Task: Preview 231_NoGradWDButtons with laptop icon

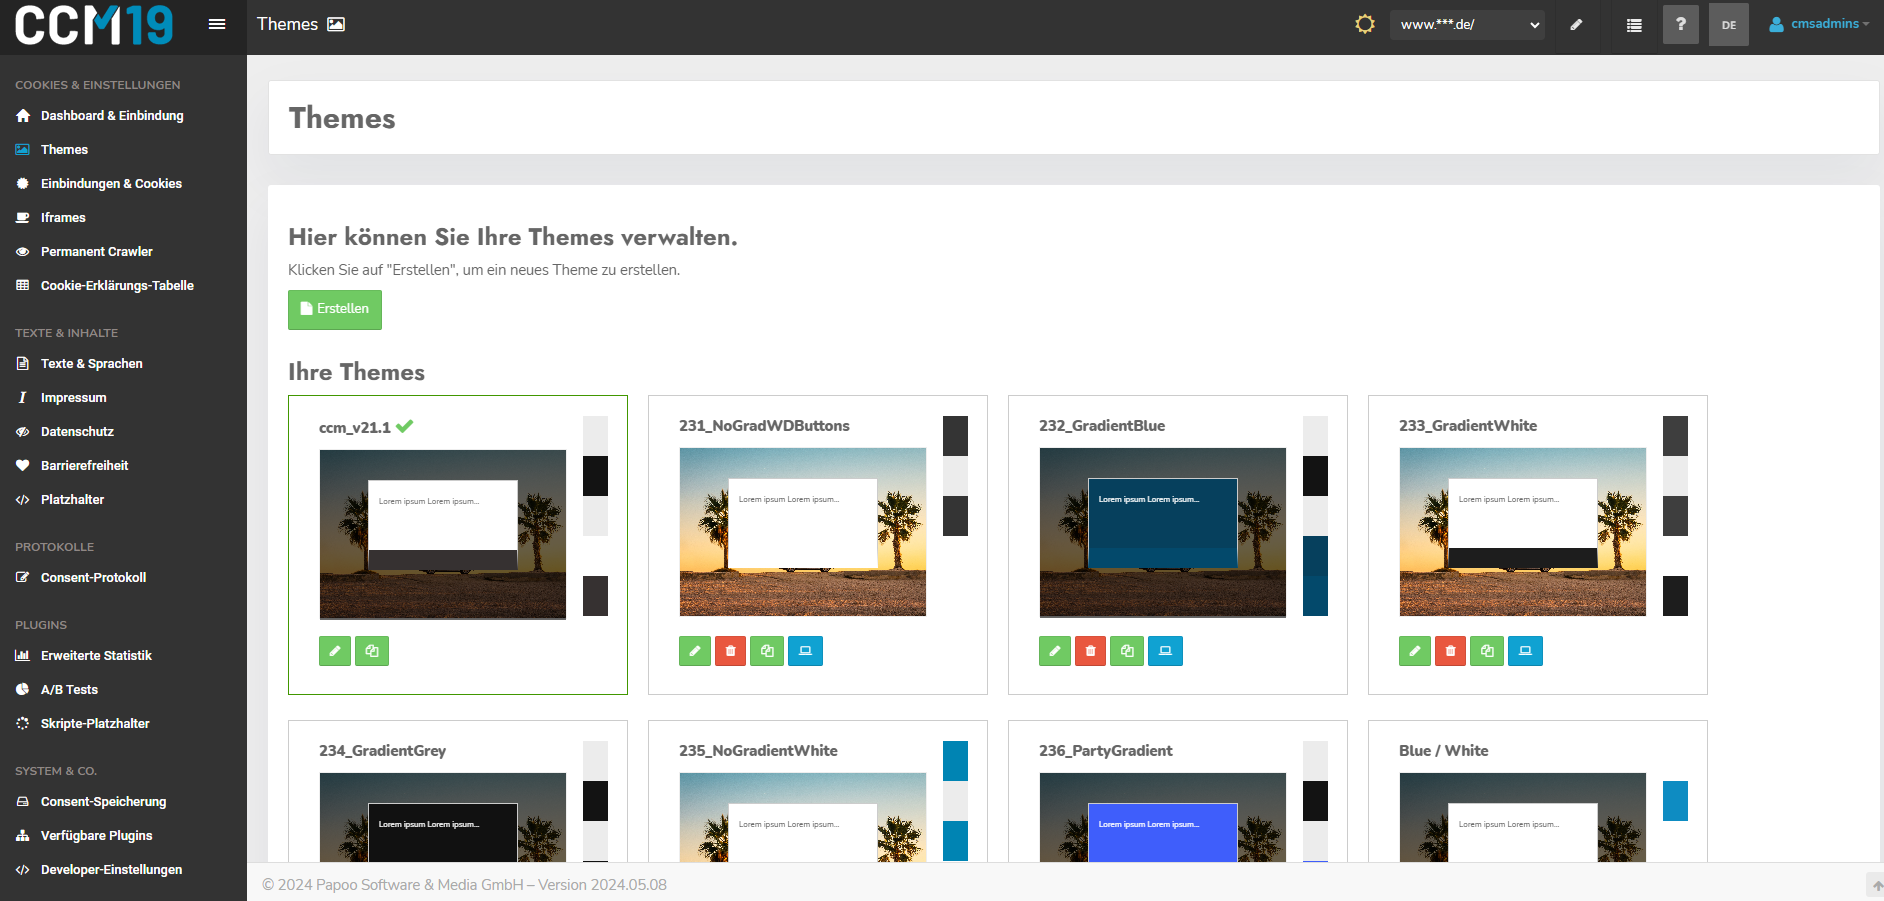Action: click(805, 651)
